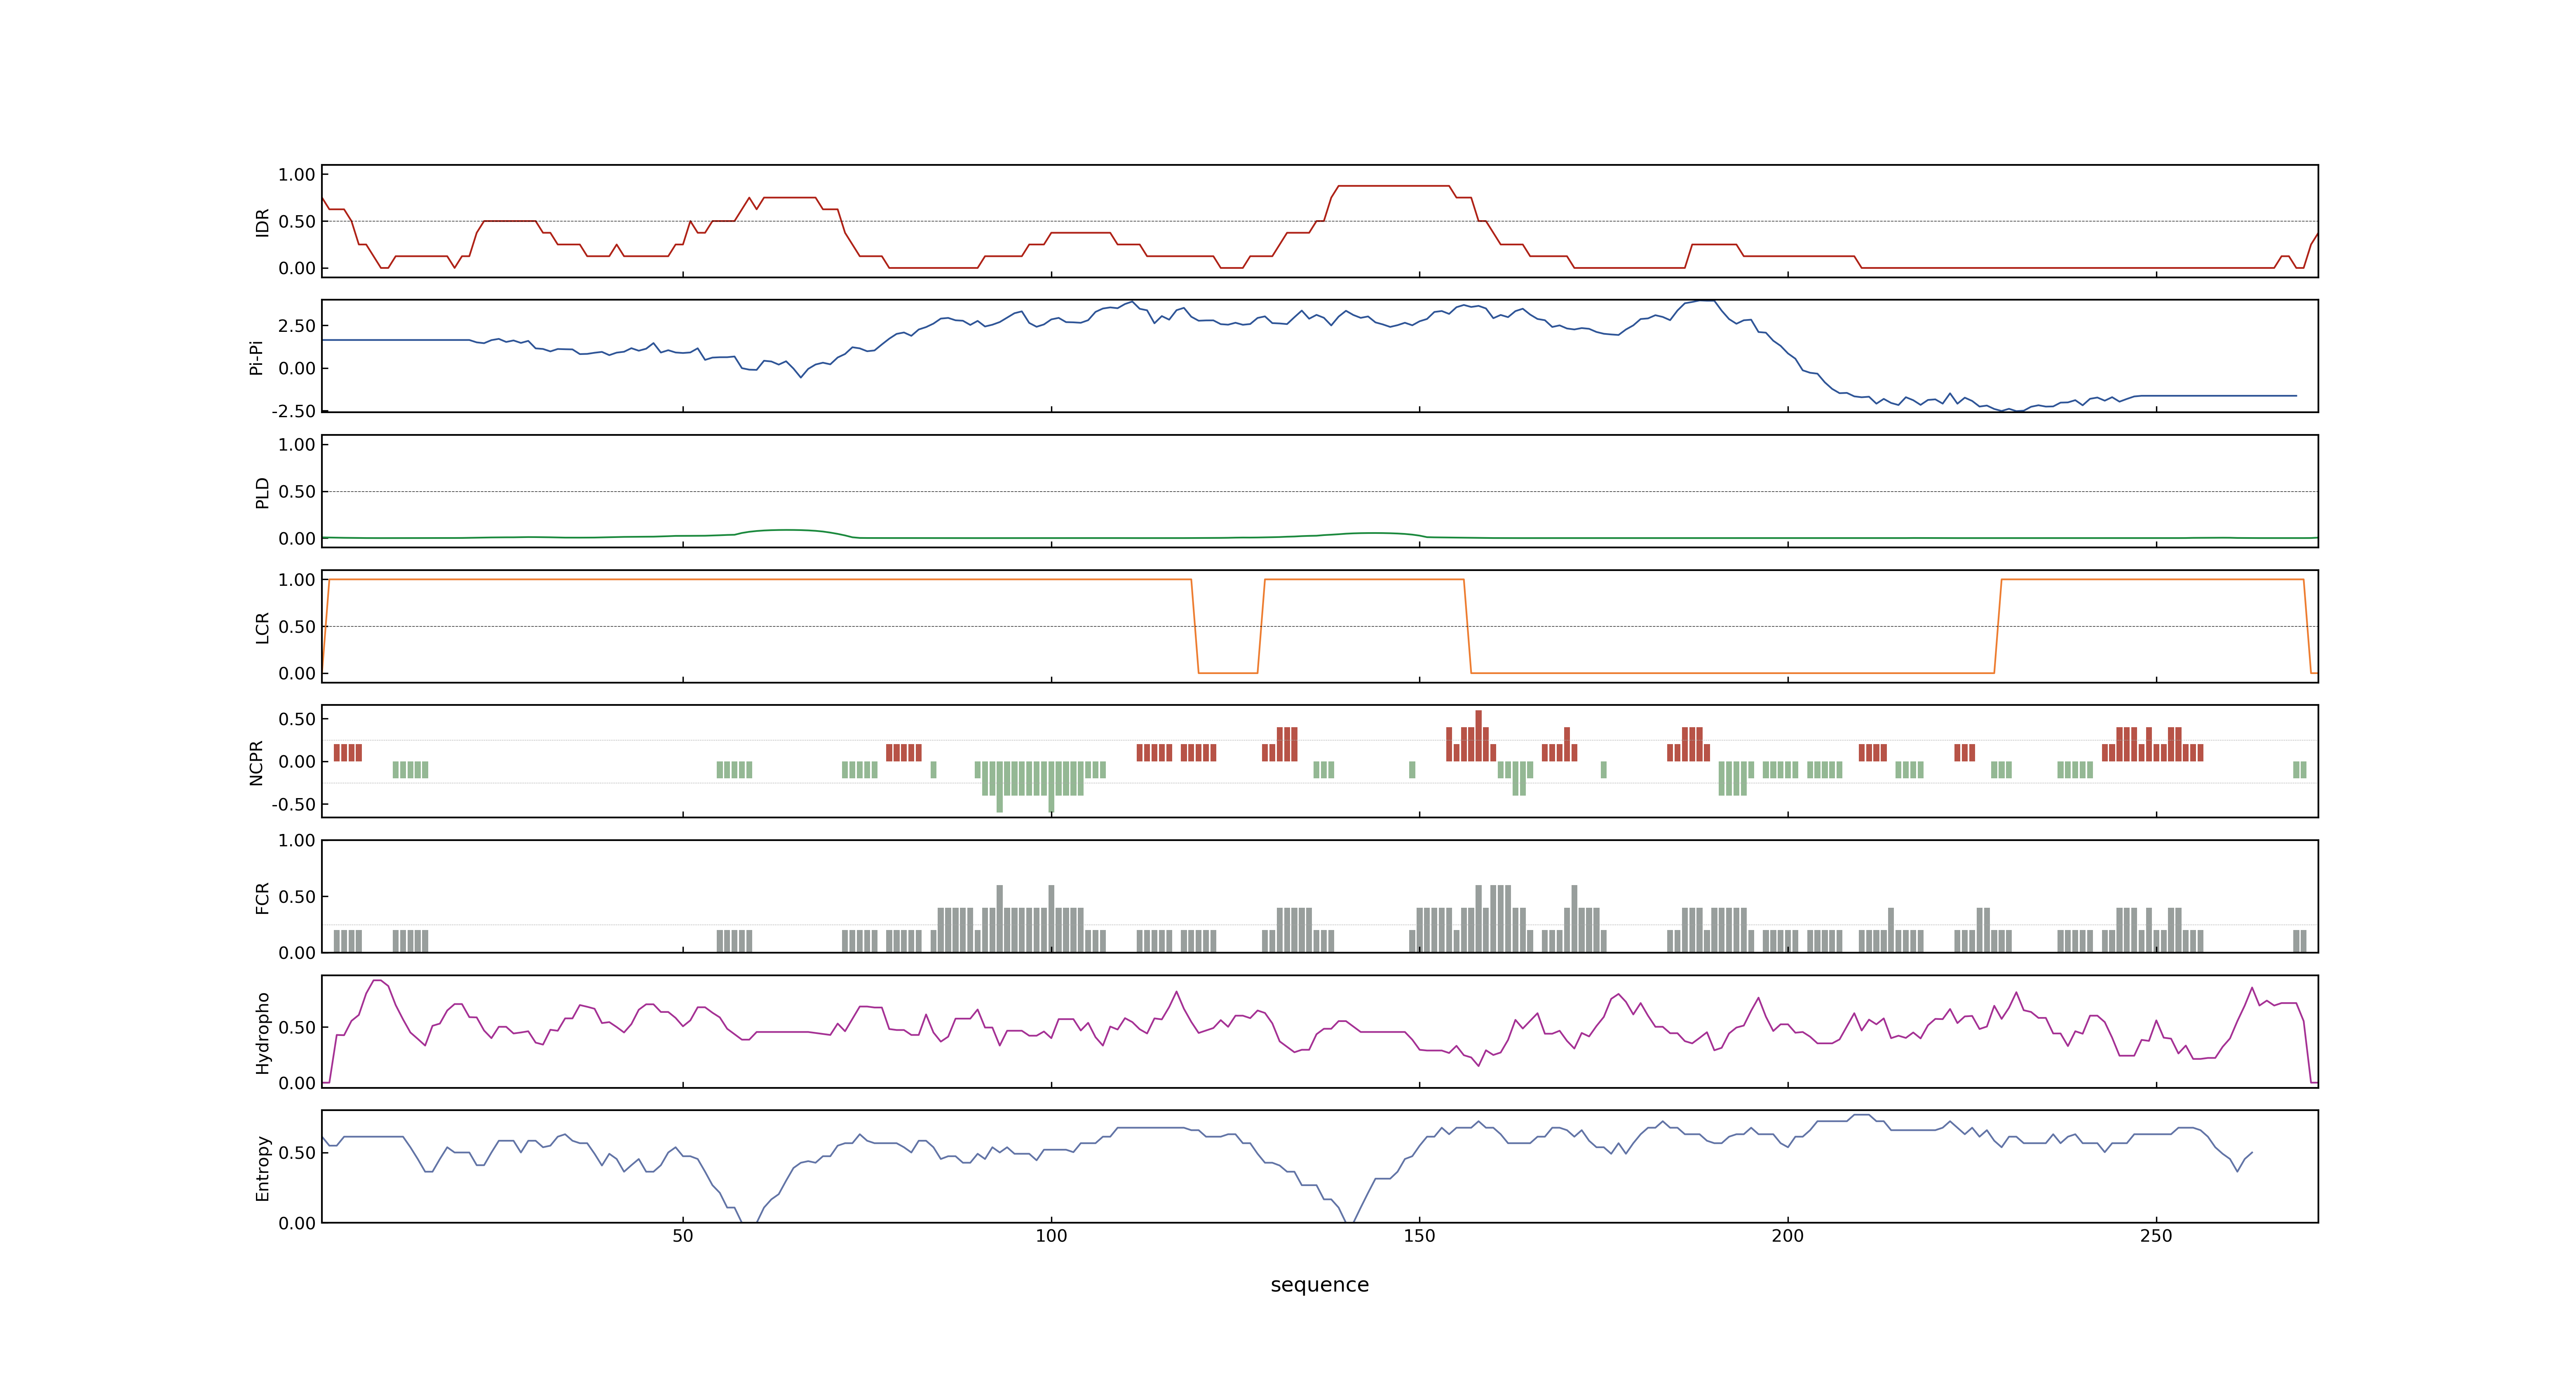
Task: Click the 2.50 tick on Pi-Pi axis
Action: pos(297,326)
